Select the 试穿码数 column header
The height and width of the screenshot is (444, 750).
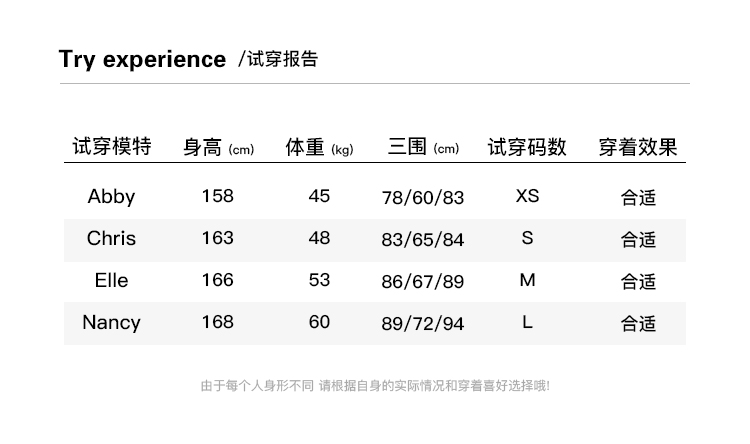(x=527, y=148)
